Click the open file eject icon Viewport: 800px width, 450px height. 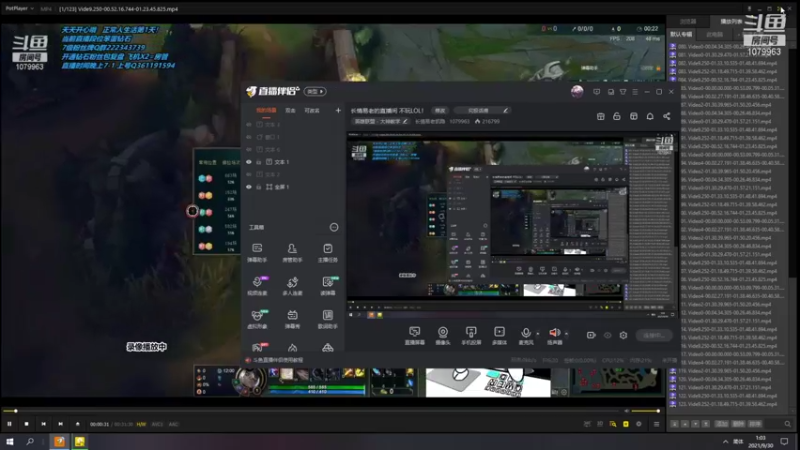[x=78, y=424]
